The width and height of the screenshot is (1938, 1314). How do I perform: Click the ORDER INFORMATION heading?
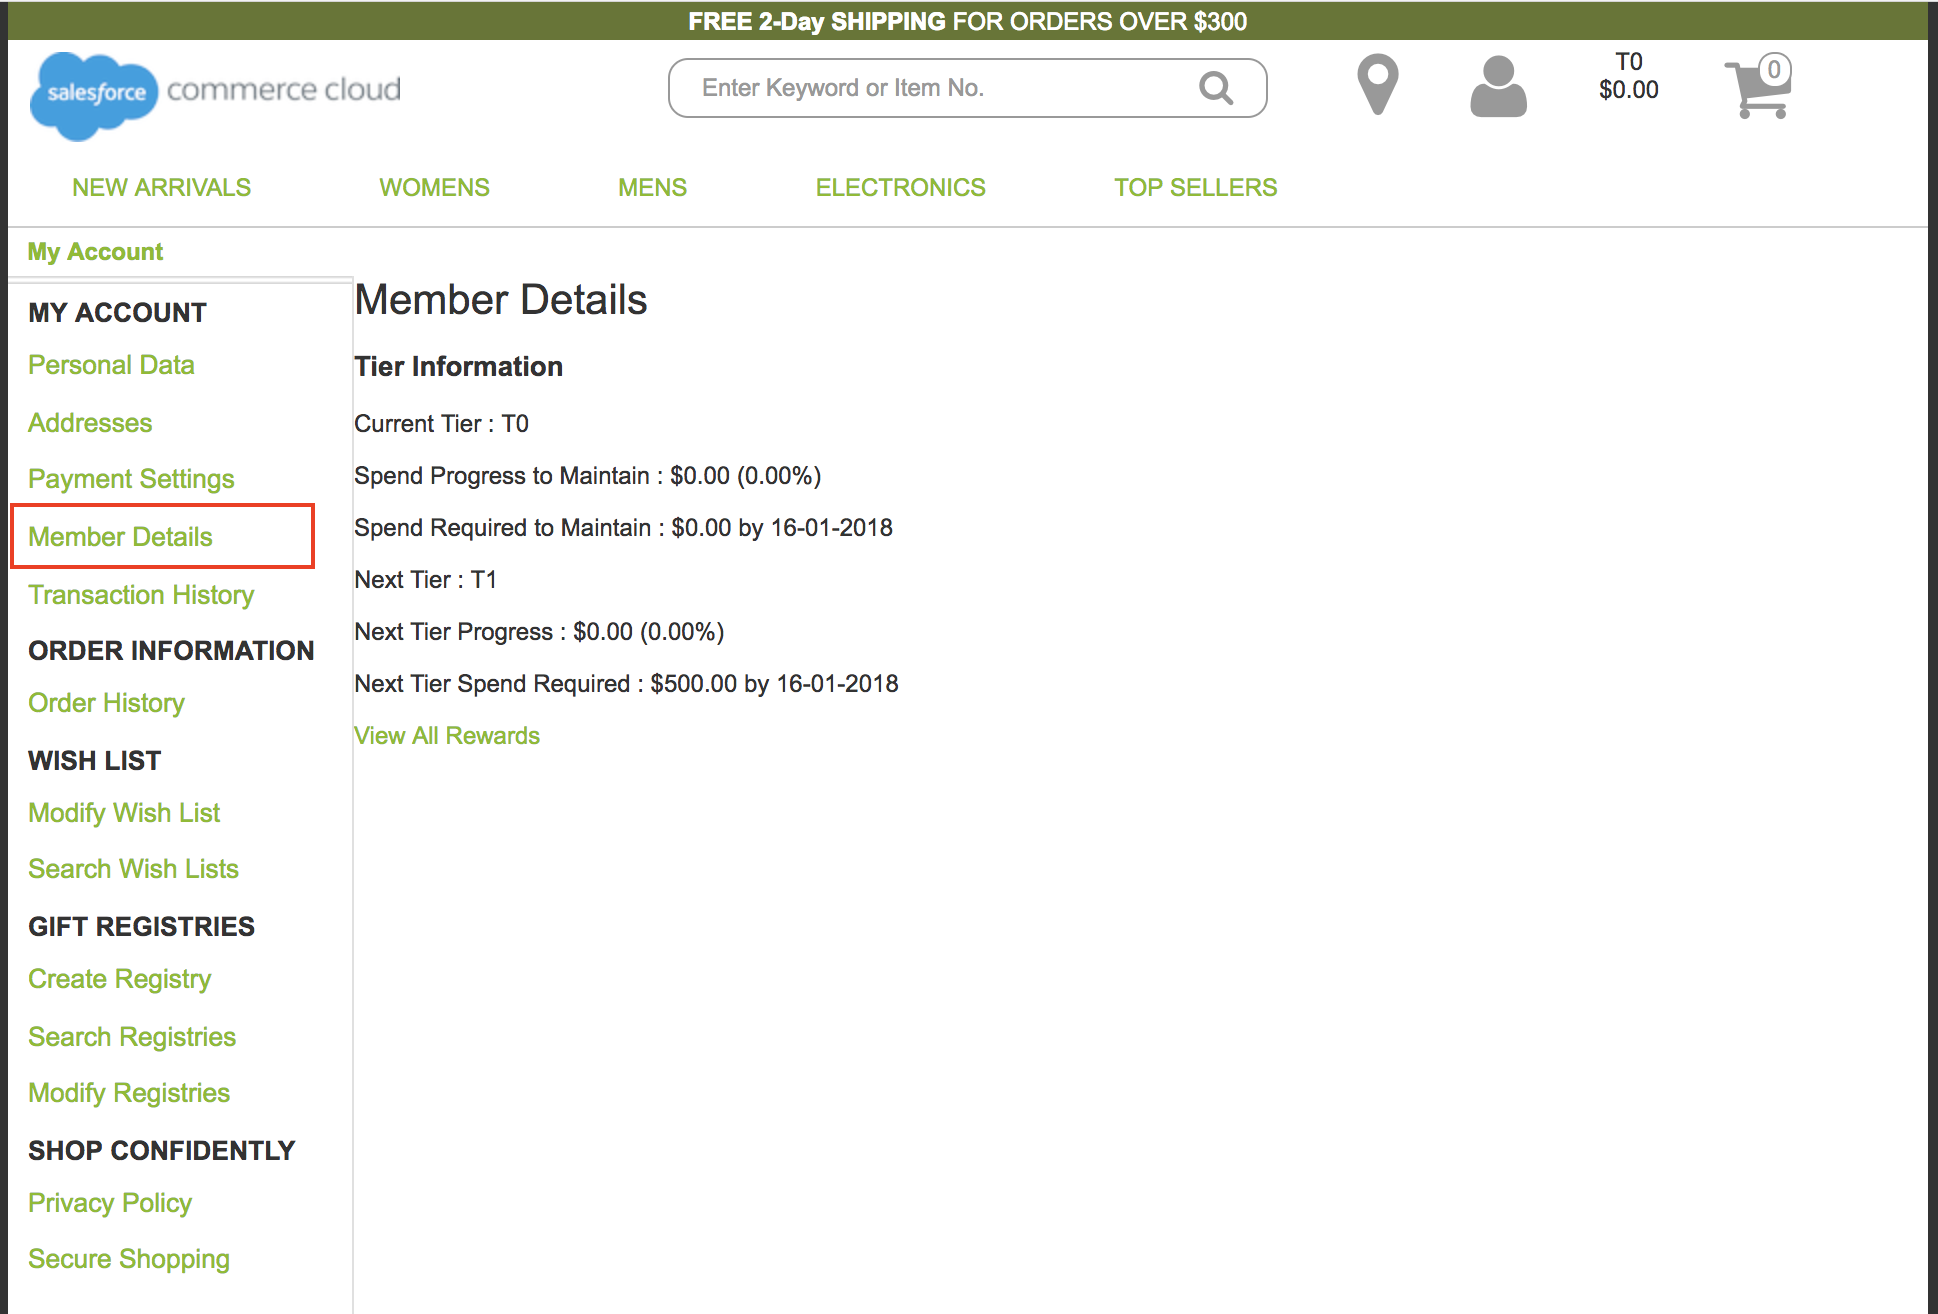coord(171,651)
